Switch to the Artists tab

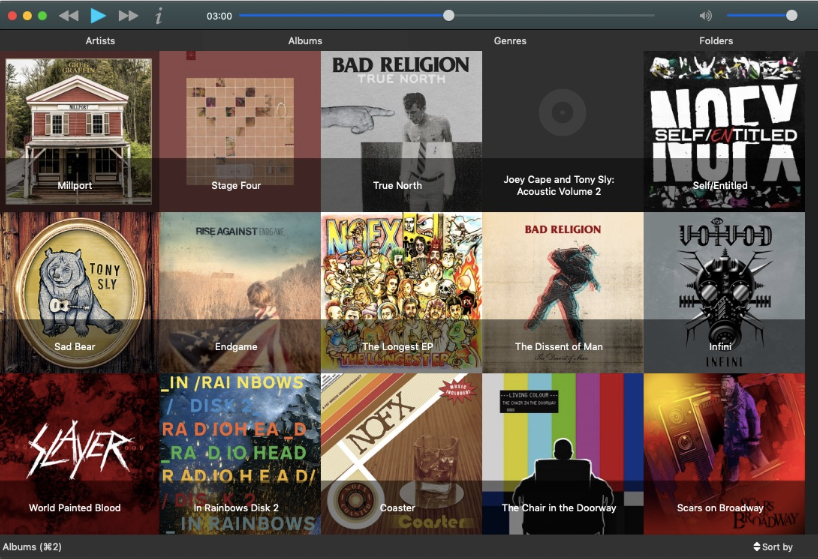(x=100, y=41)
